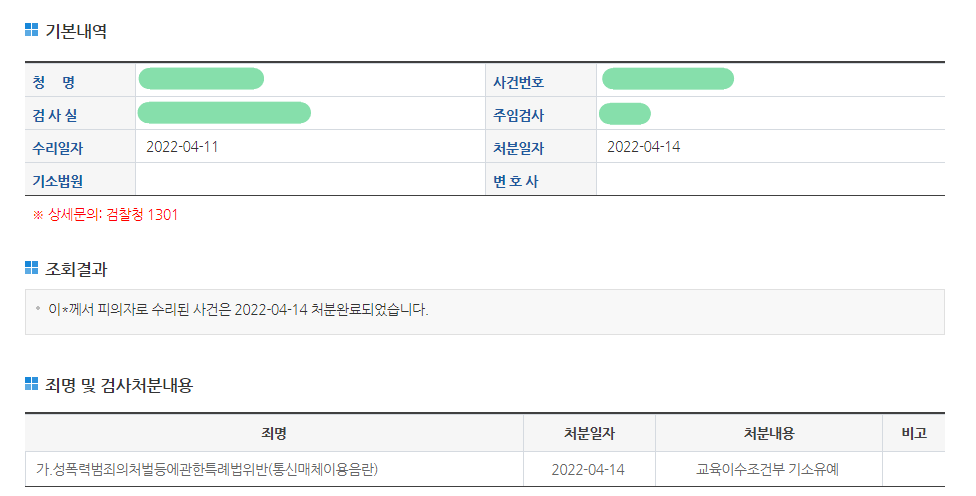Click the 주임검사 field label
Image resolution: width=976 pixels, height=496 pixels.
click(x=518, y=115)
